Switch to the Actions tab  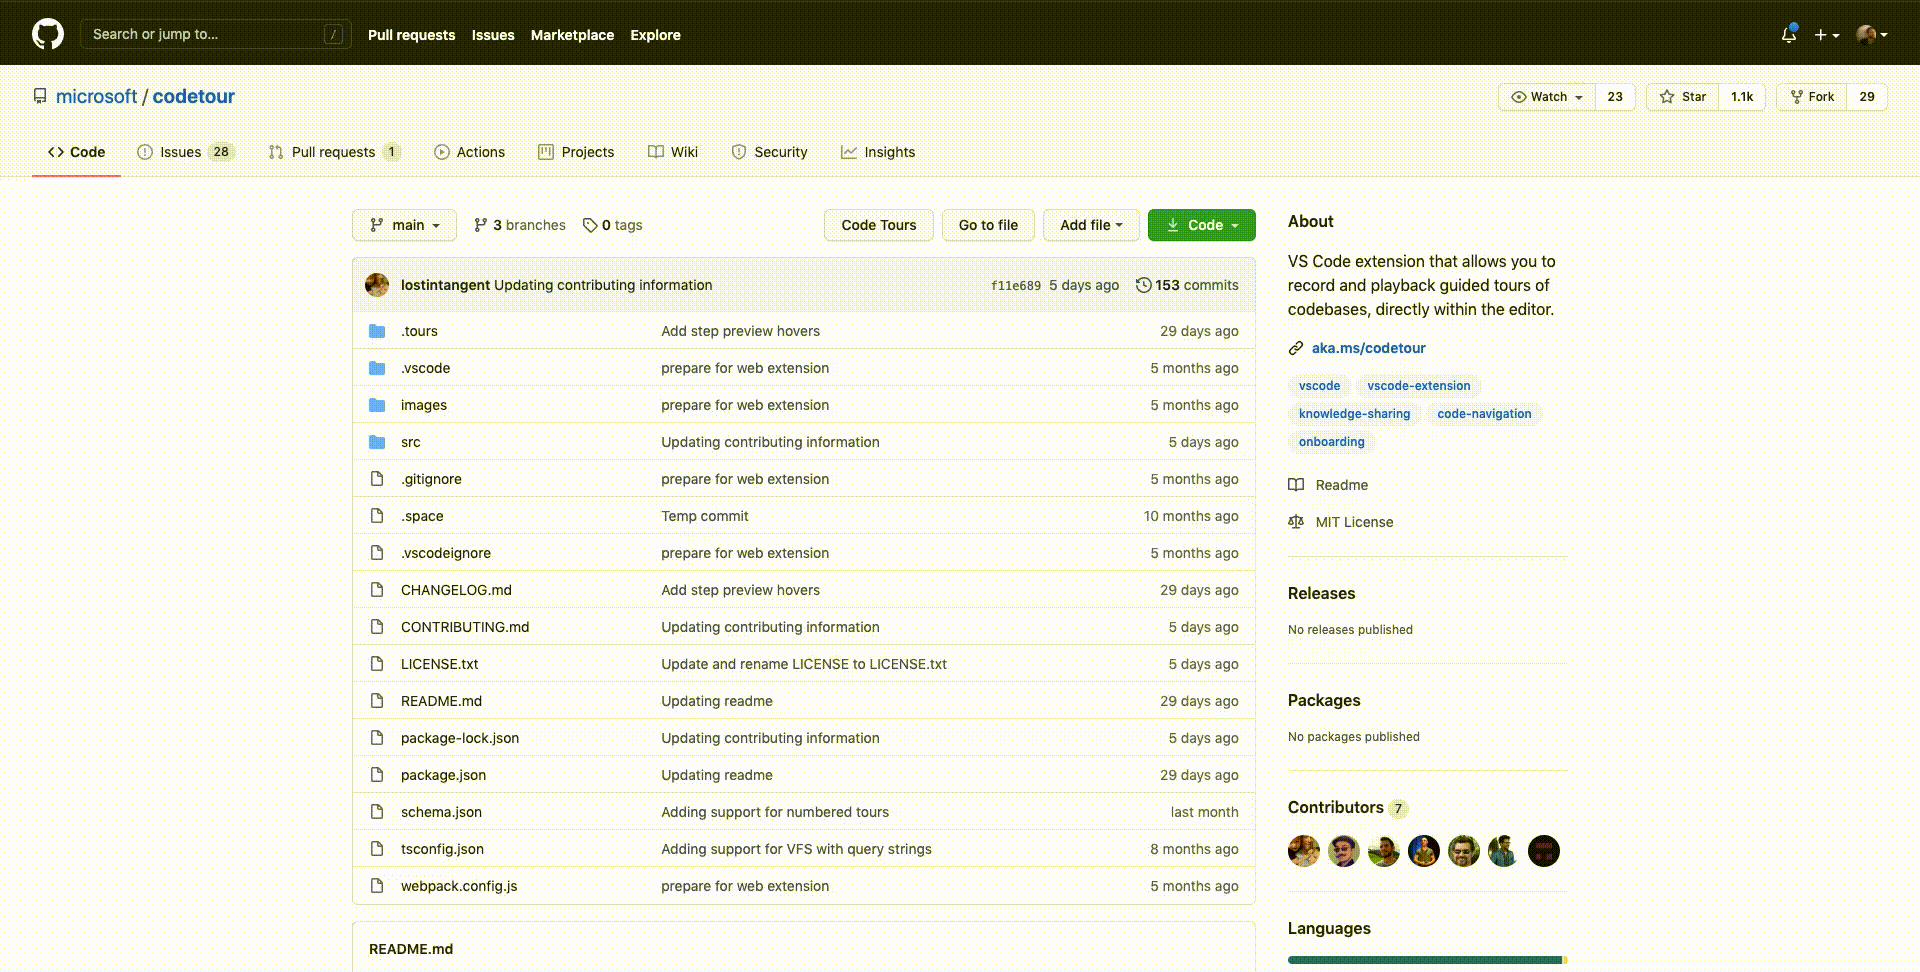coord(469,152)
